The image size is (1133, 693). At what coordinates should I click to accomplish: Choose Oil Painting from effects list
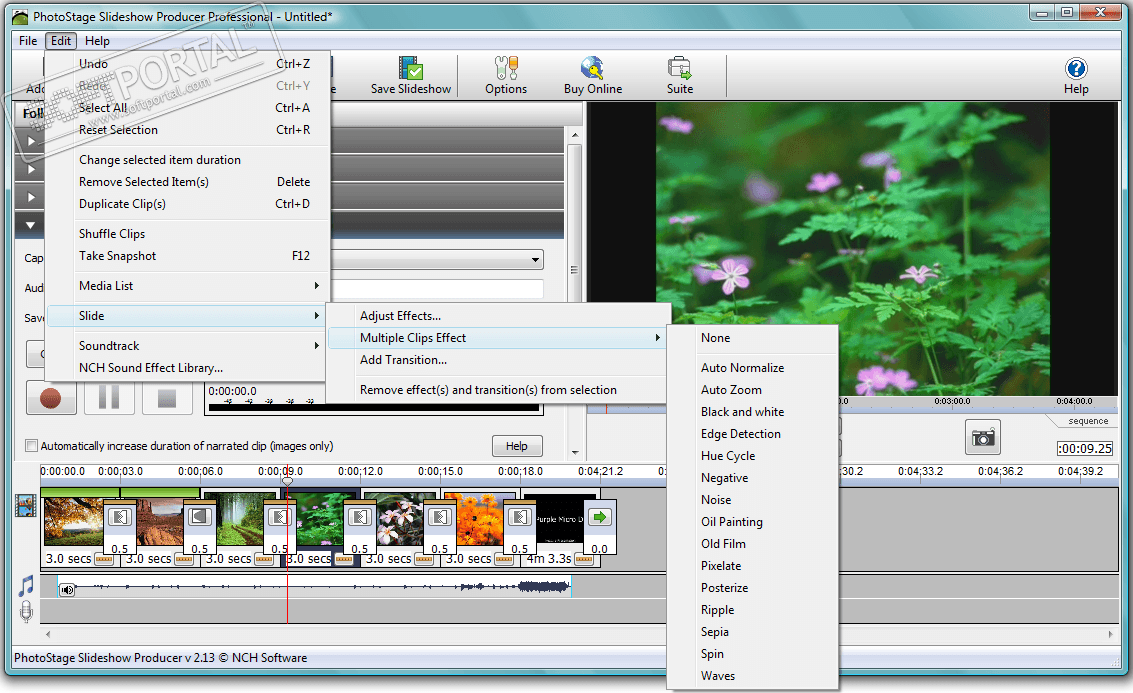point(732,522)
